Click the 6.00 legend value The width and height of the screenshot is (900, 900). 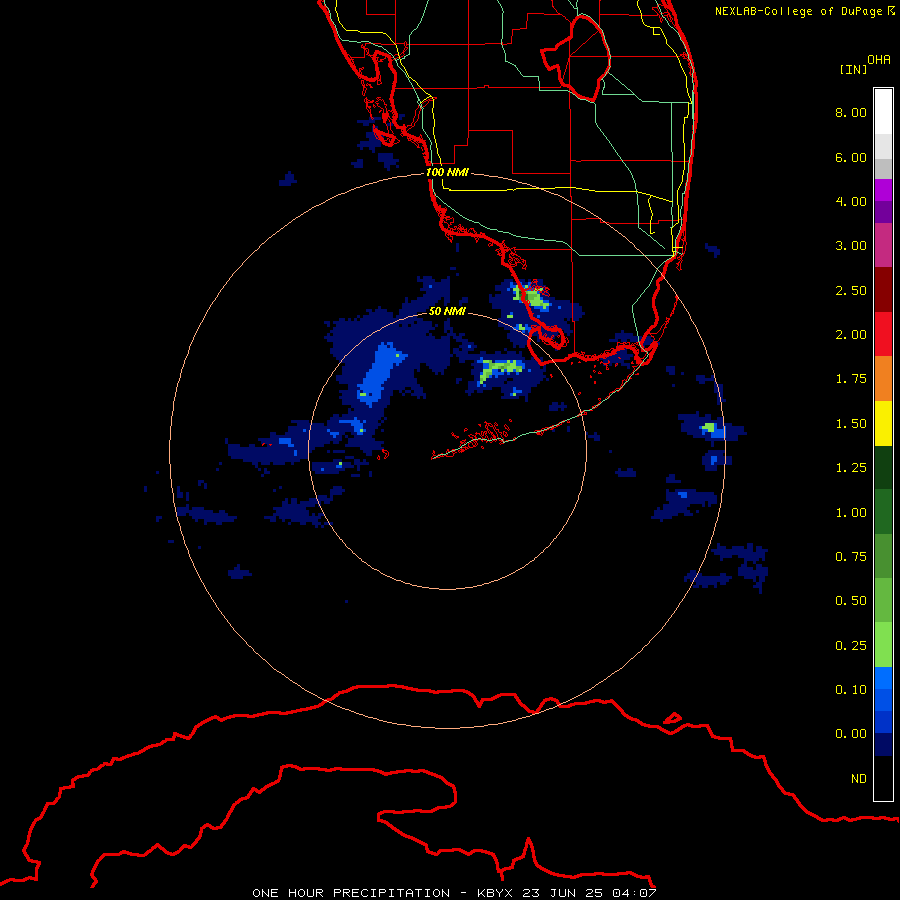(x=851, y=157)
